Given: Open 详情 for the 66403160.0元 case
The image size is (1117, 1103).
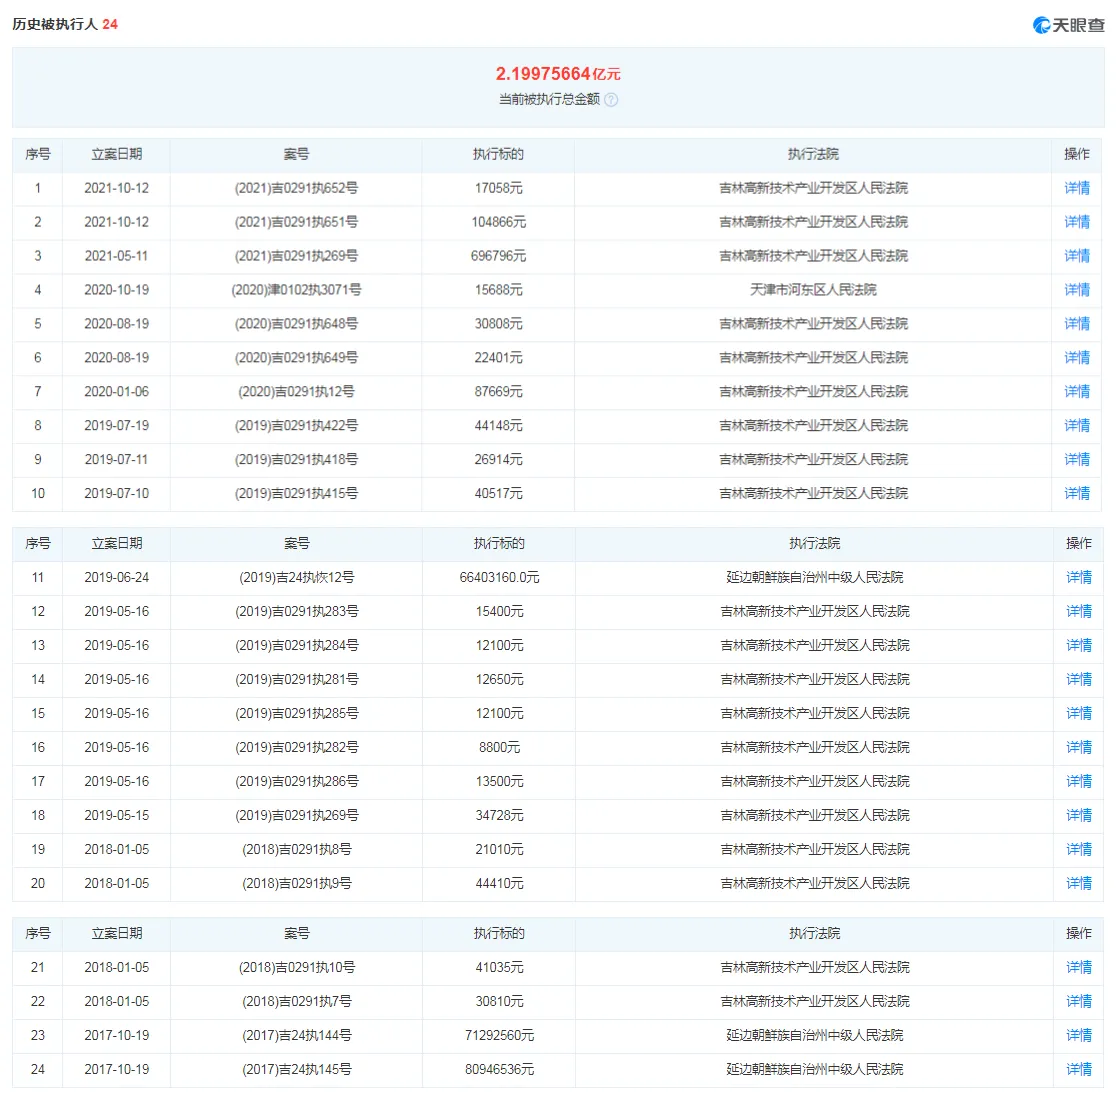Looking at the screenshot, I should click(x=1079, y=578).
